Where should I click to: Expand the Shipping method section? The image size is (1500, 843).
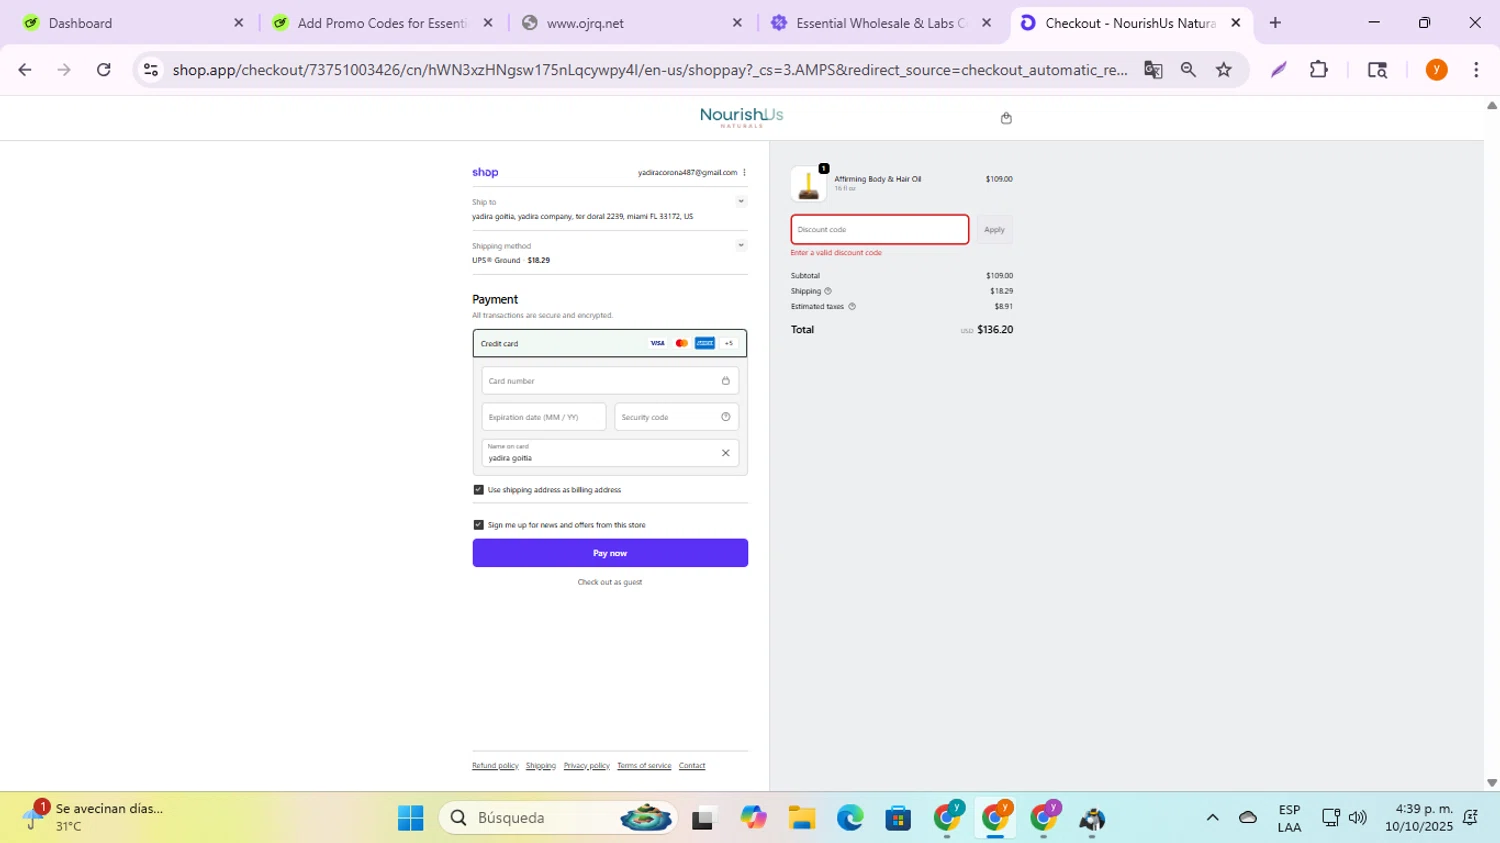pyautogui.click(x=741, y=245)
